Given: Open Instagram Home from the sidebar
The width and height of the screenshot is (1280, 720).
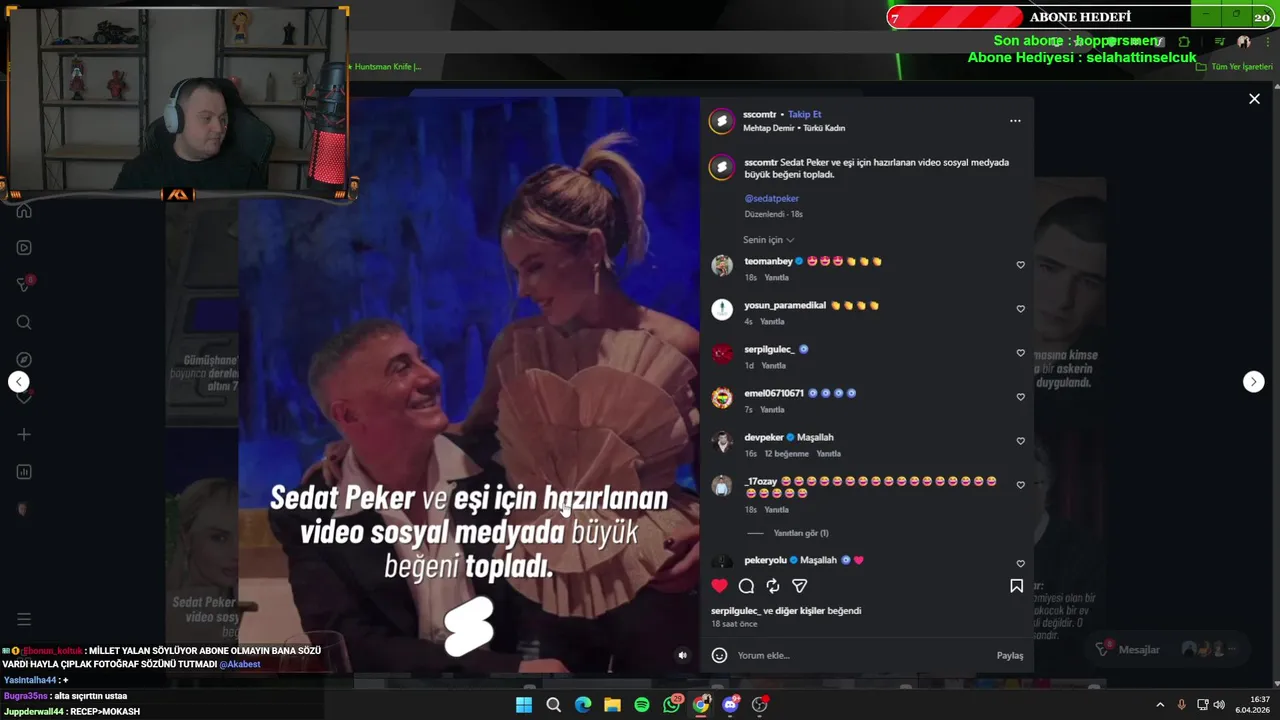Looking at the screenshot, I should pos(24,210).
